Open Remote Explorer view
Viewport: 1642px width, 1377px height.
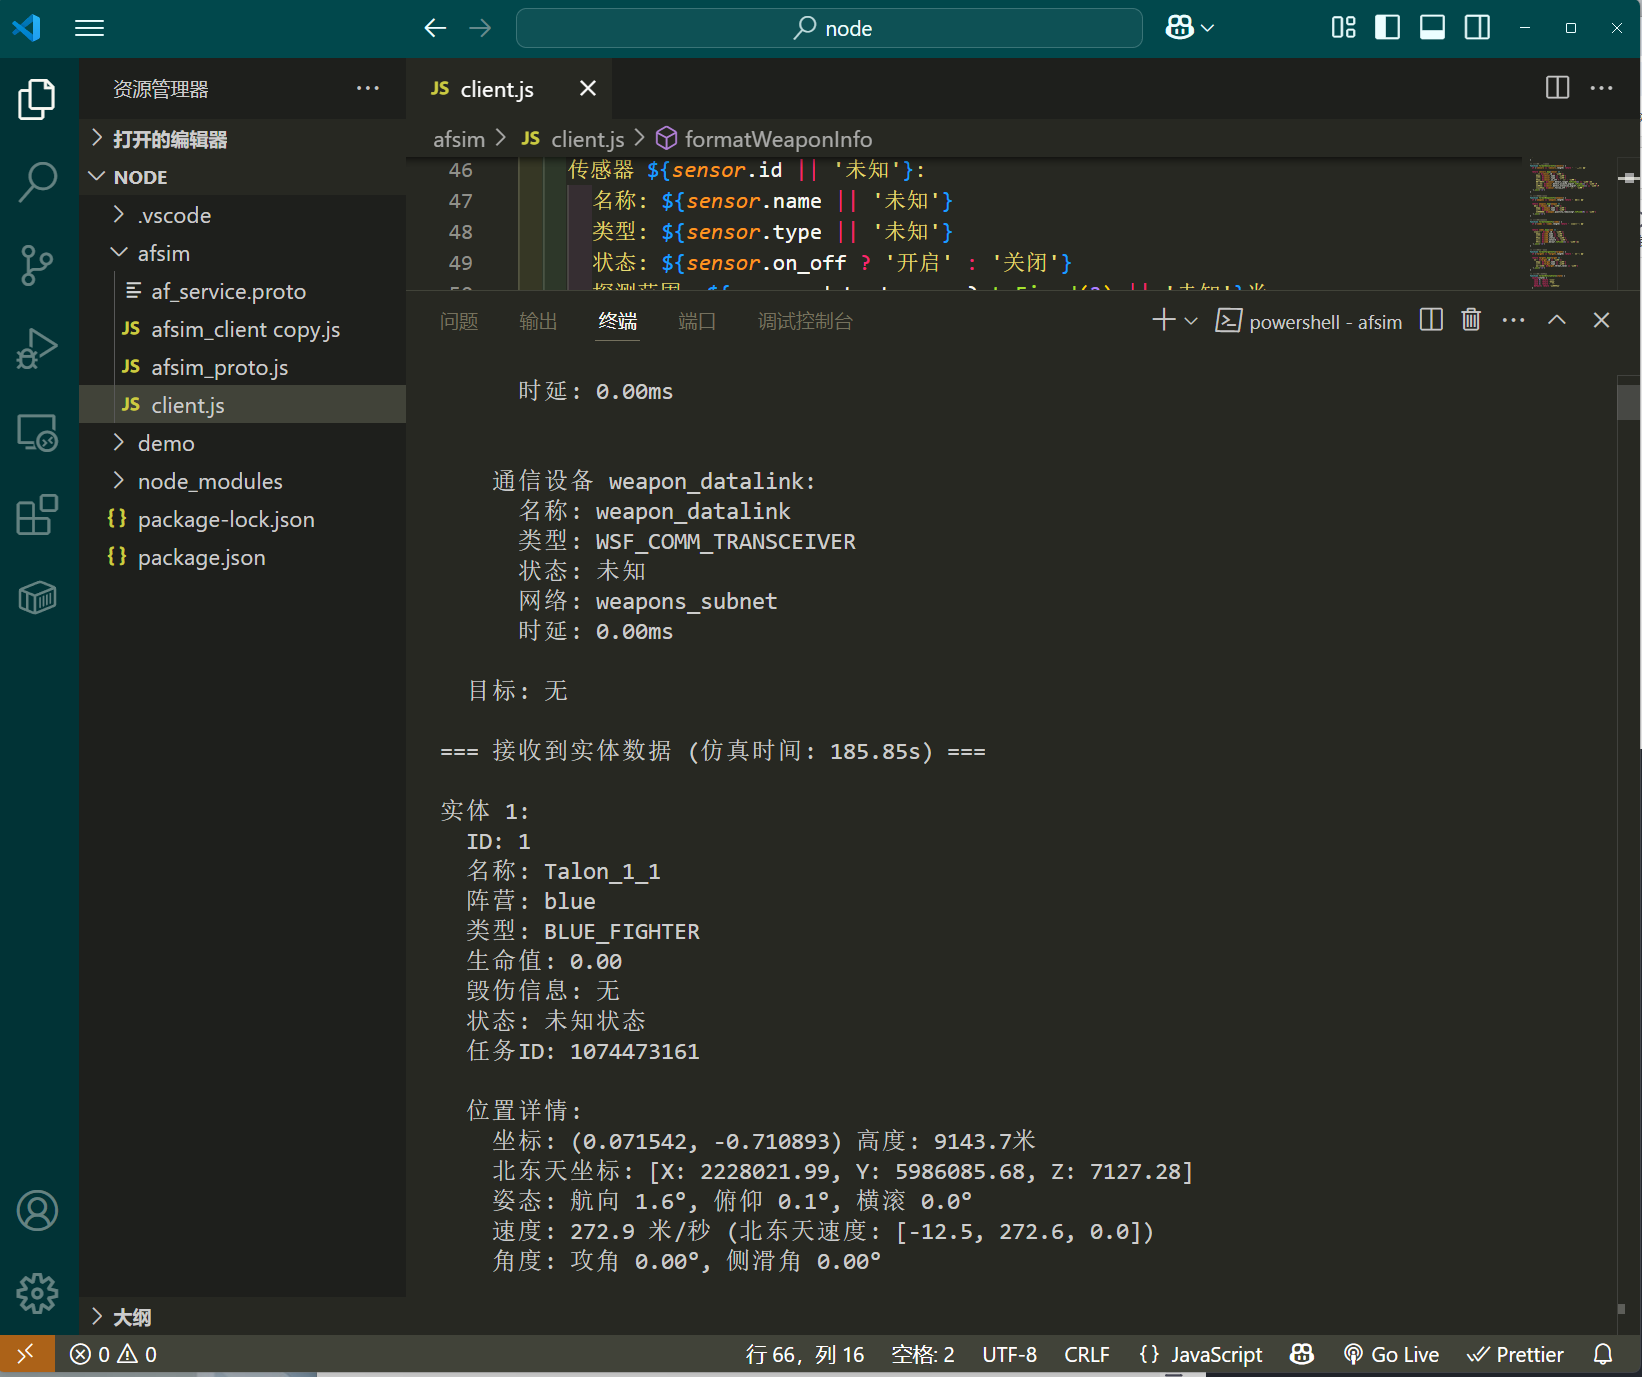pos(37,432)
